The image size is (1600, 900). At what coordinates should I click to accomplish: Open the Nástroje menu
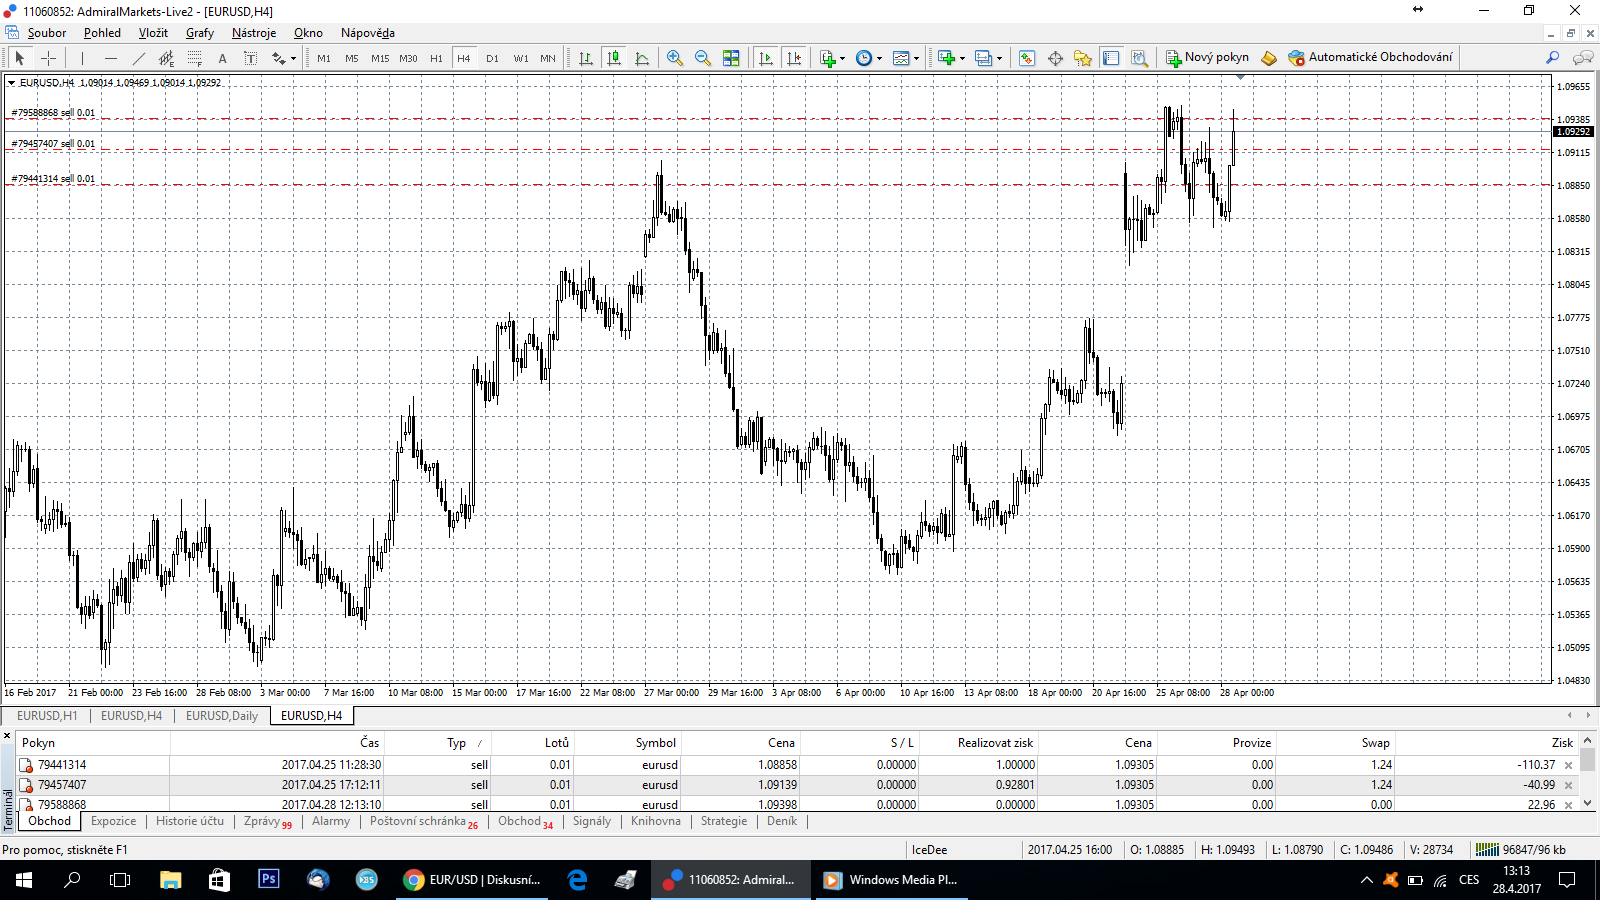(x=254, y=33)
